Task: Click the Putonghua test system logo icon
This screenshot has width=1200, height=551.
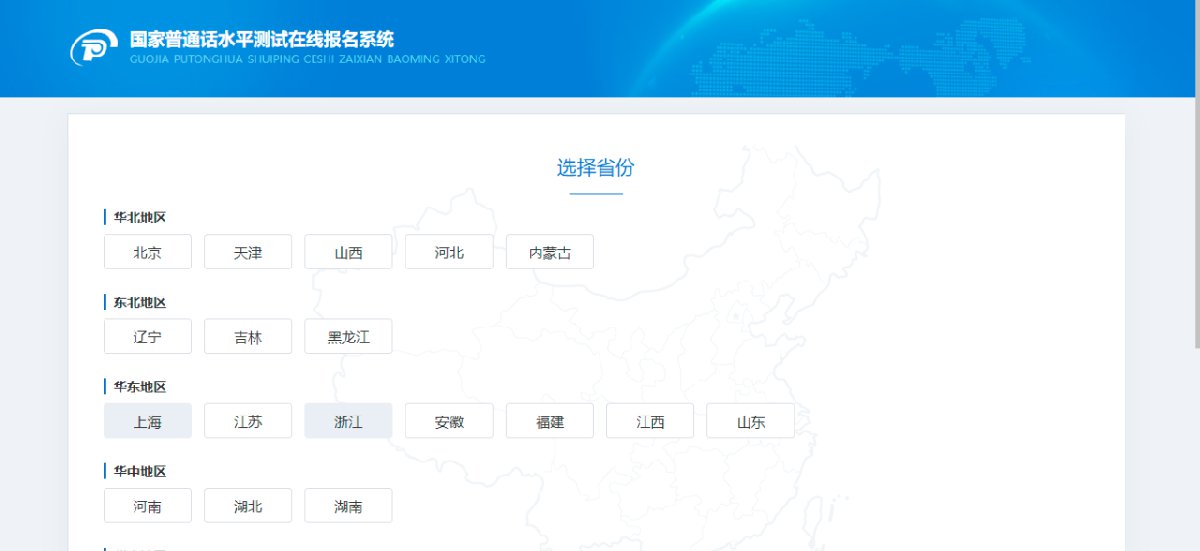Action: click(x=94, y=48)
